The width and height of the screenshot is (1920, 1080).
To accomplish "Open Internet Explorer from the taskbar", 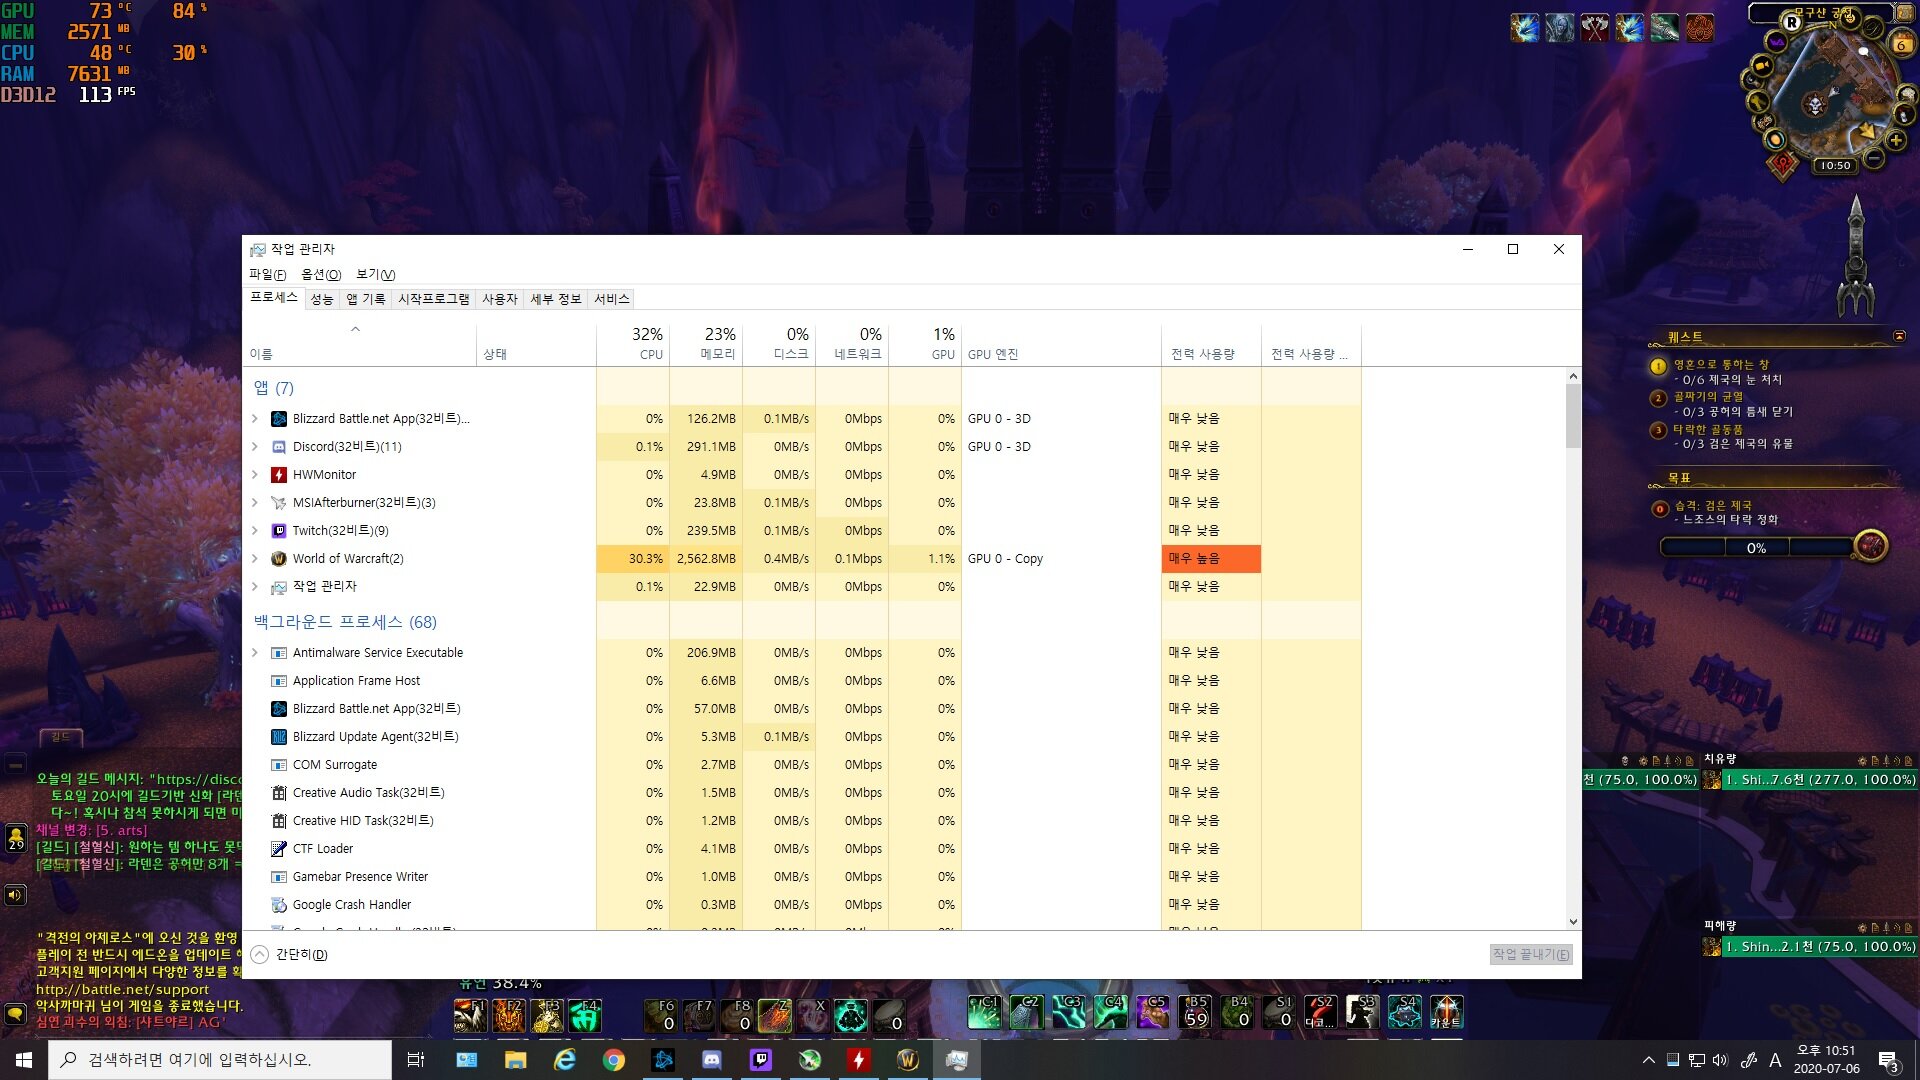I will (564, 1060).
